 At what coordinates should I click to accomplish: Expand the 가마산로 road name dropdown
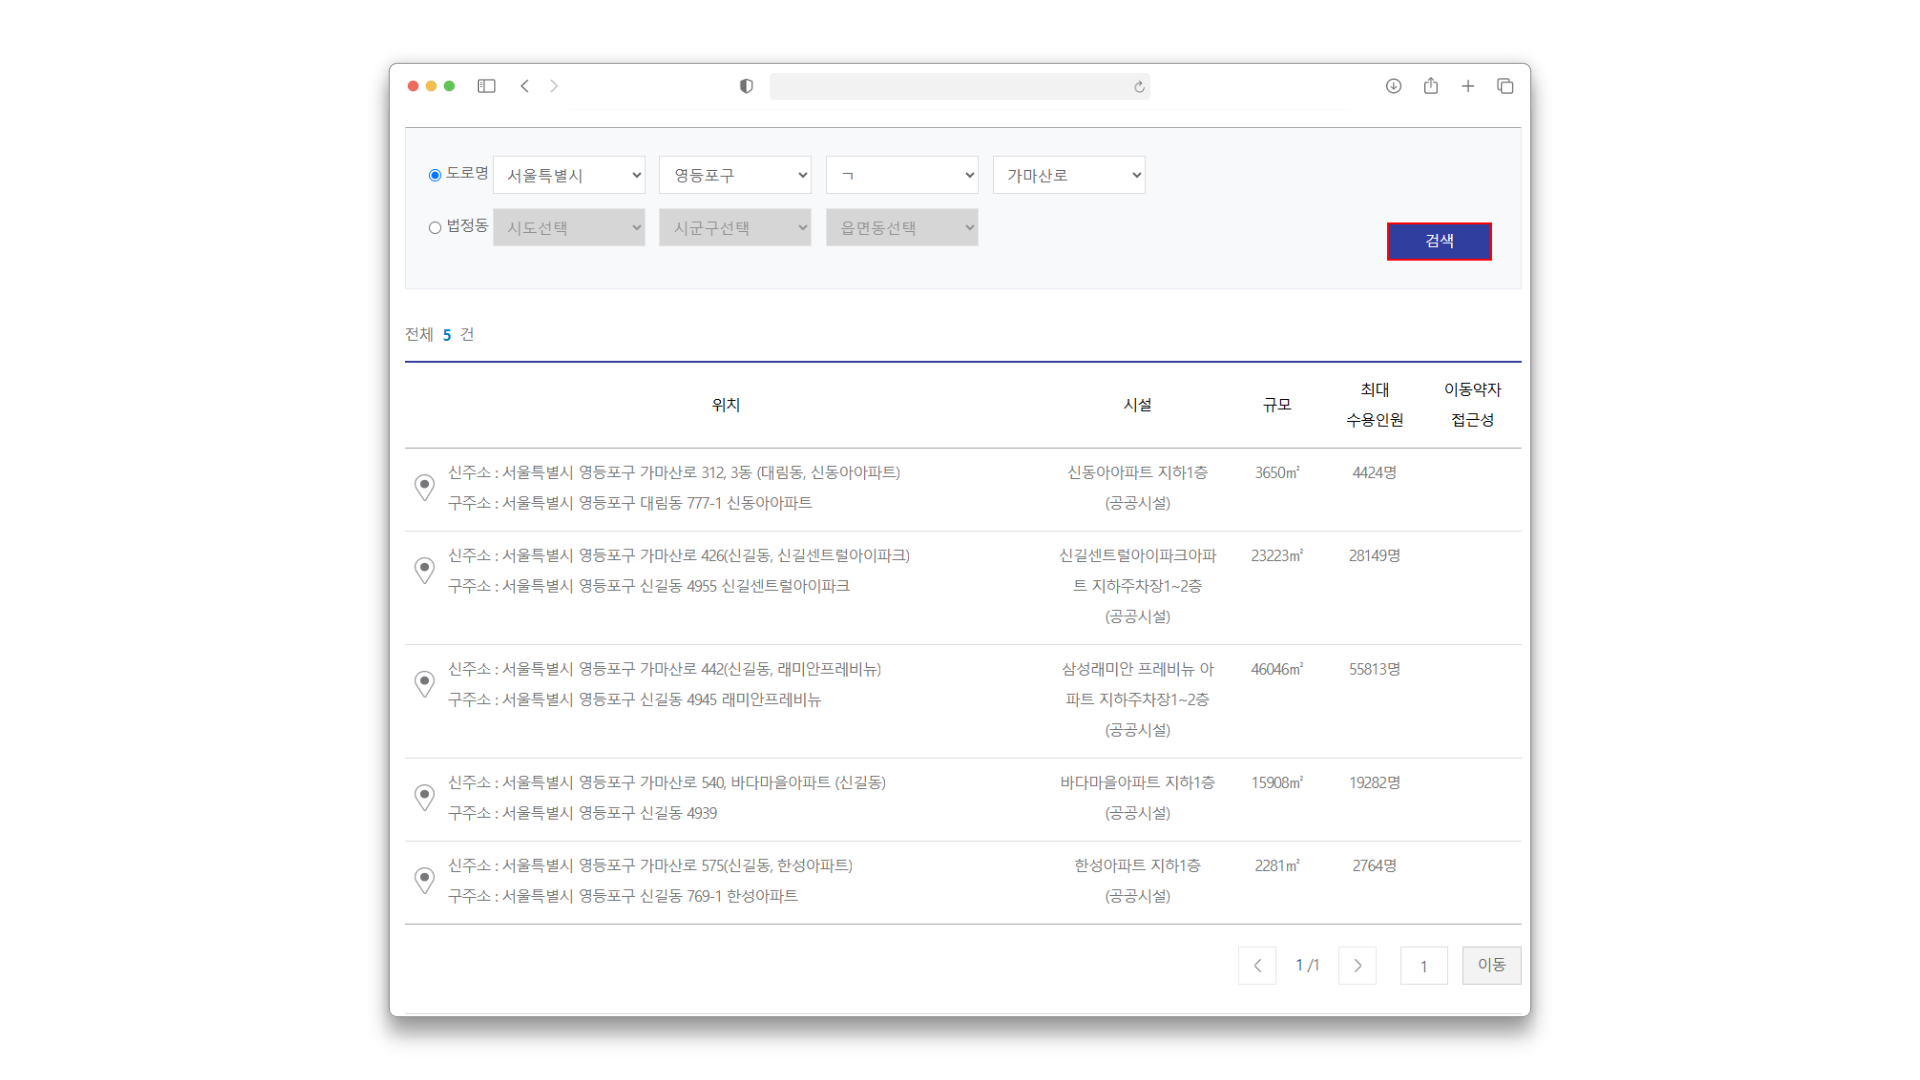pos(1069,175)
